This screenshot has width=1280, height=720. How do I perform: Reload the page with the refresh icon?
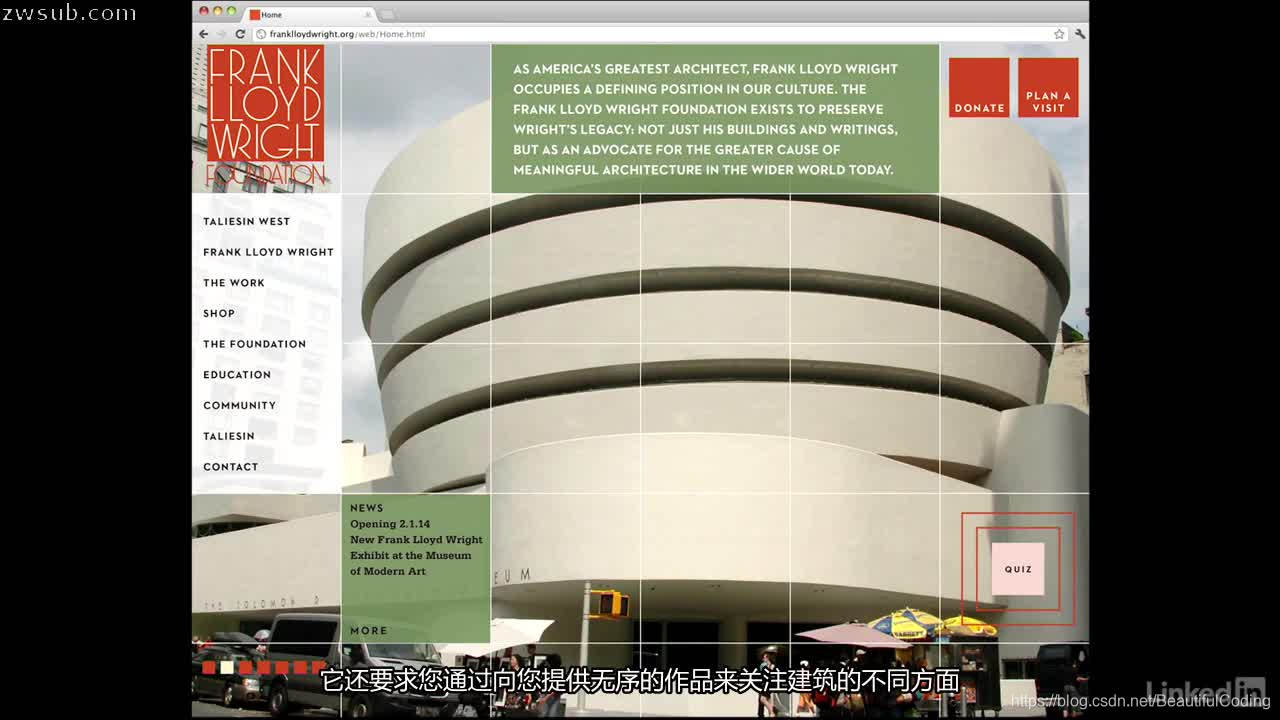(240, 34)
